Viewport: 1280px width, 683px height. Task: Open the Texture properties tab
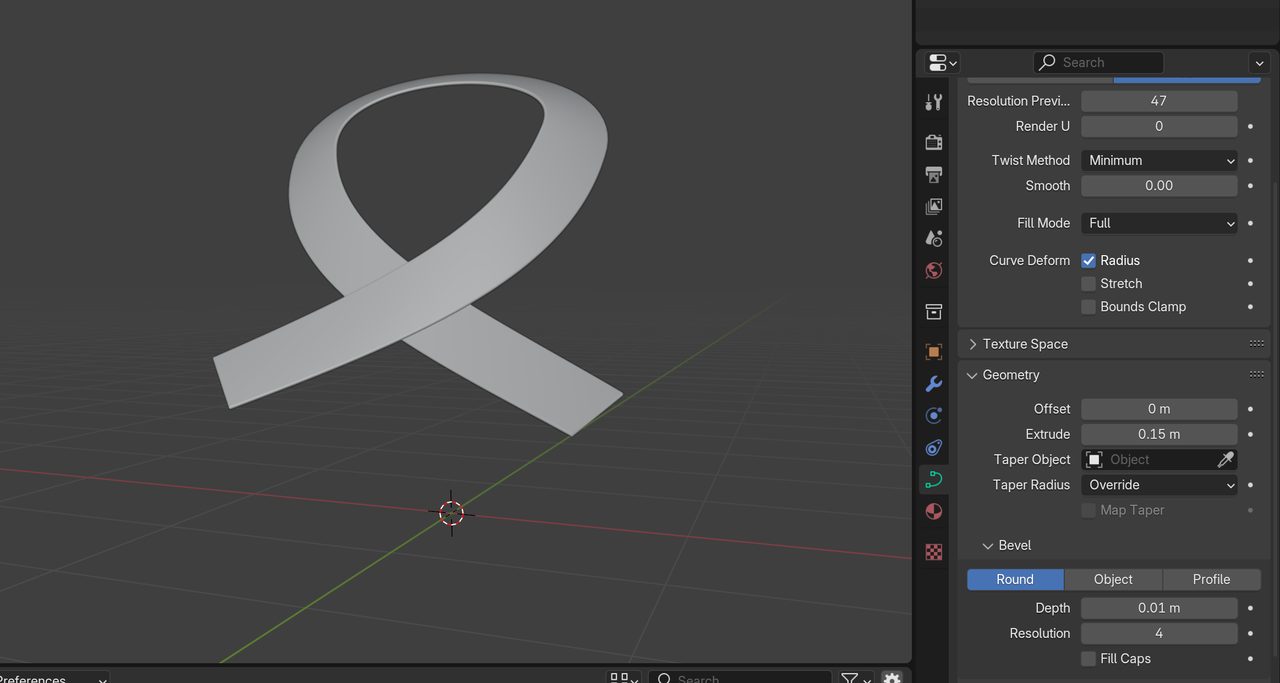pyautogui.click(x=933, y=552)
